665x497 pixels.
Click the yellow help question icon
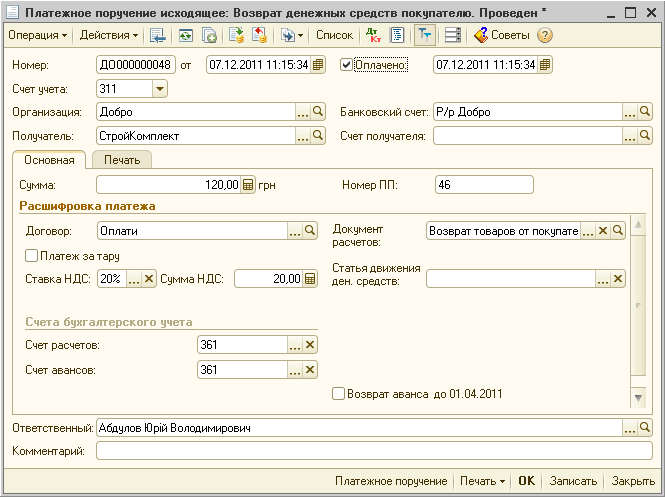click(545, 35)
